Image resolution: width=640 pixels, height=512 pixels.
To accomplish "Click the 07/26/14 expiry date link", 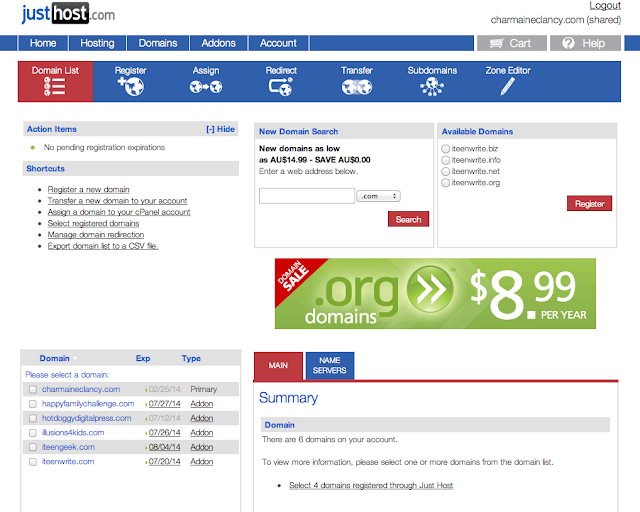I will [x=164, y=433].
